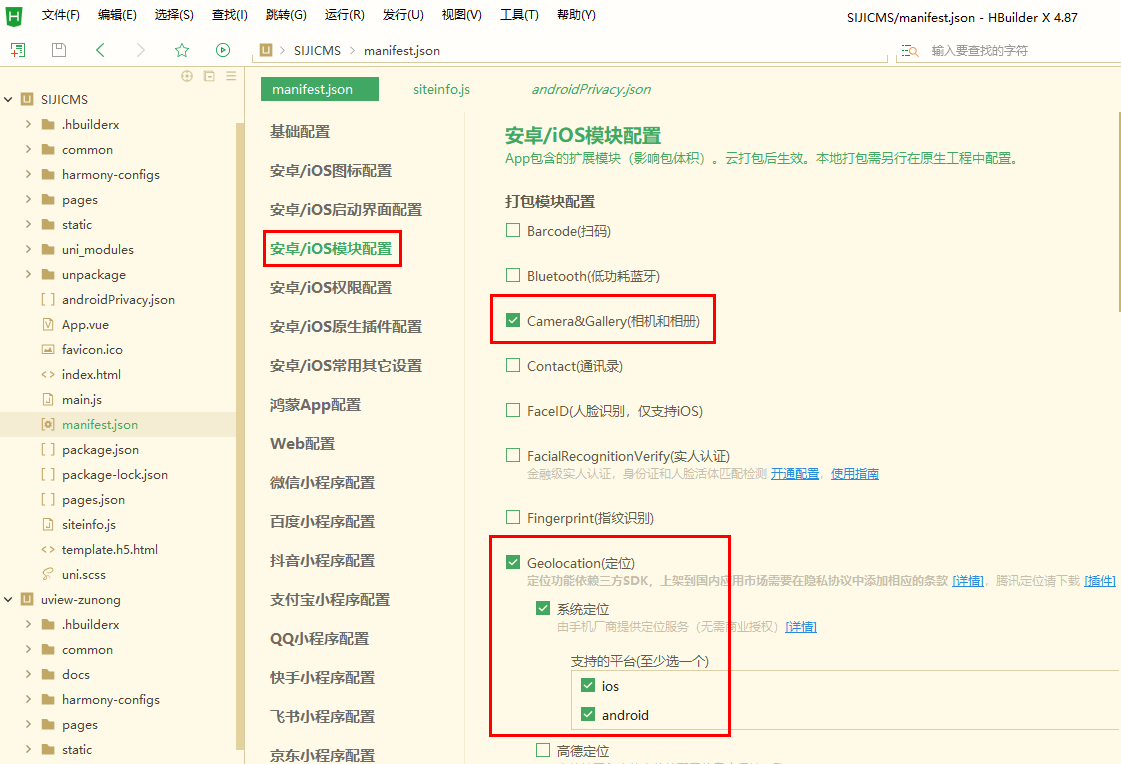Click the run play icon
This screenshot has height=764, width=1121.
coord(223,50)
